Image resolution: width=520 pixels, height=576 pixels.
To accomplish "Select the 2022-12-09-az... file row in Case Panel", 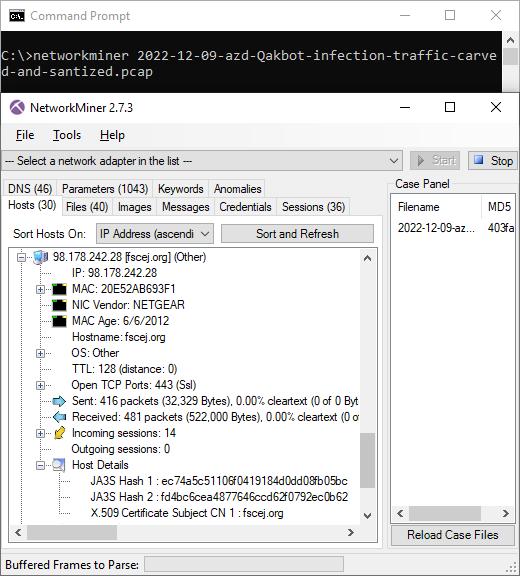I will click(x=453, y=228).
